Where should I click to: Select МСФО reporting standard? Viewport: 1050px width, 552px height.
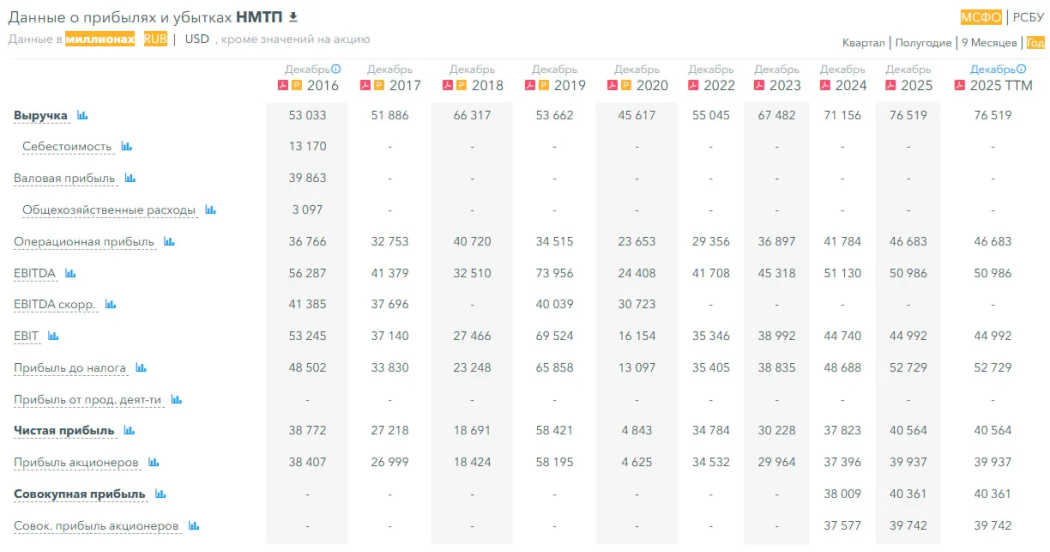(981, 17)
